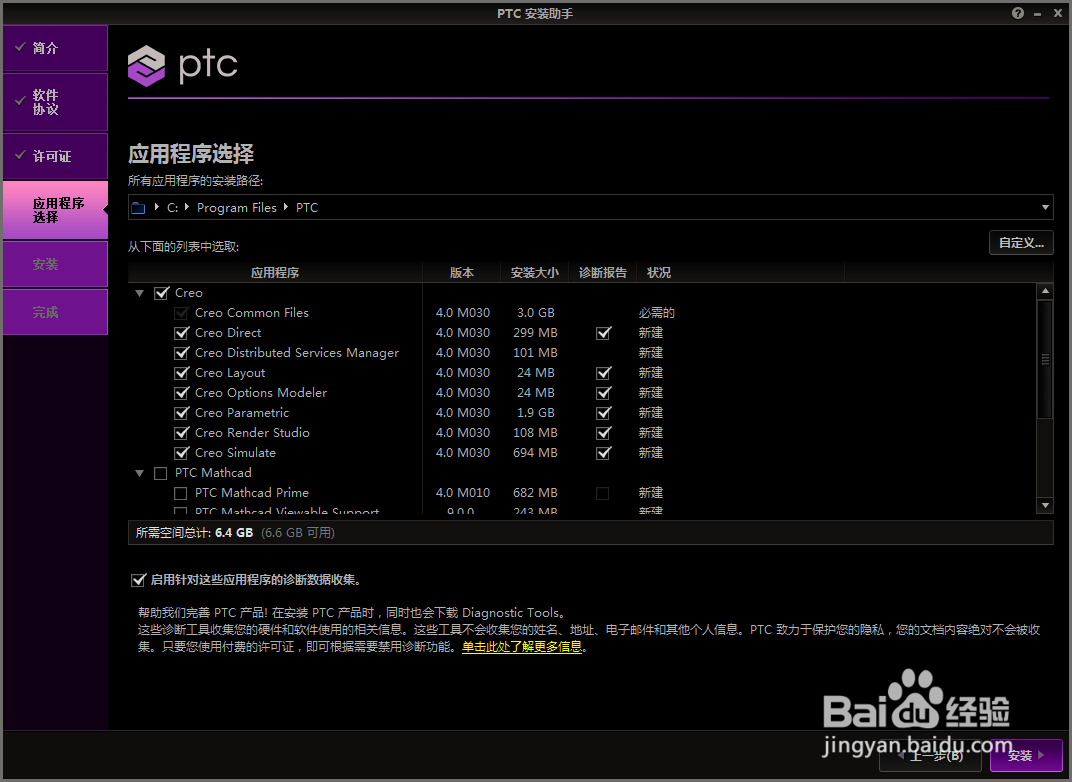The height and width of the screenshot is (782, 1072).
Task: Select 应用程序选择 step in sidebar
Action: pyautogui.click(x=55, y=210)
